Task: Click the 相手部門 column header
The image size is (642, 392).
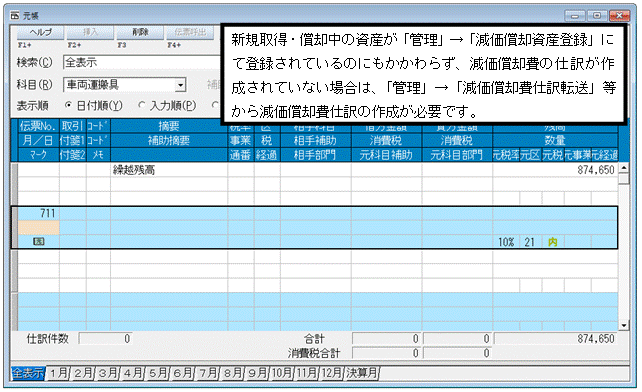Action: point(315,155)
